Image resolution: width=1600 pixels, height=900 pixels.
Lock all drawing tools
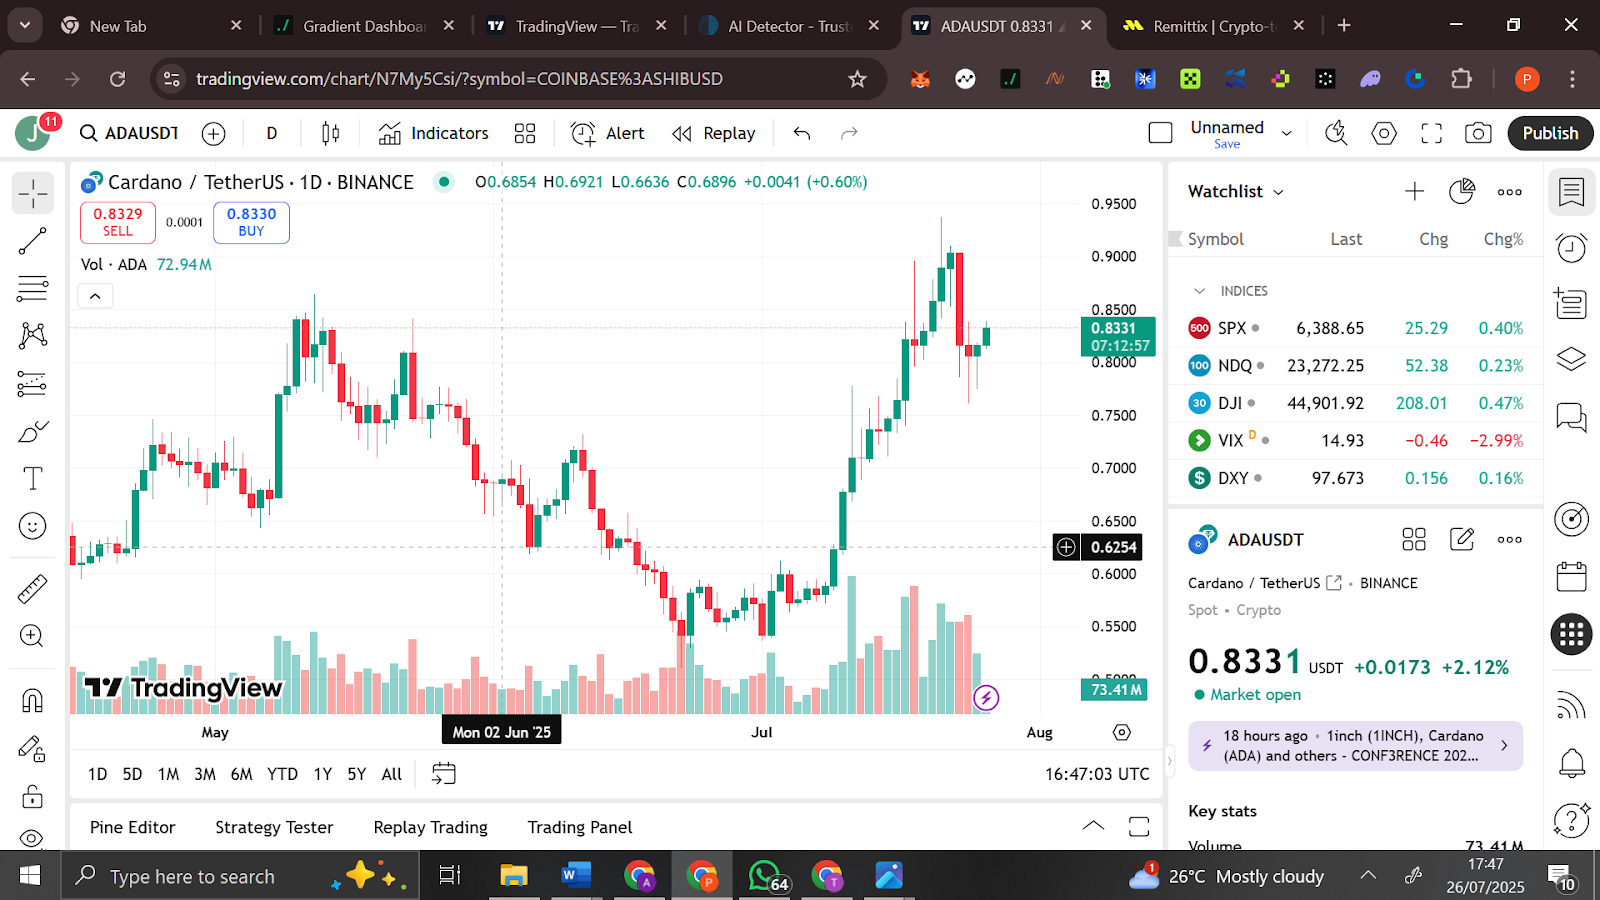coord(32,796)
